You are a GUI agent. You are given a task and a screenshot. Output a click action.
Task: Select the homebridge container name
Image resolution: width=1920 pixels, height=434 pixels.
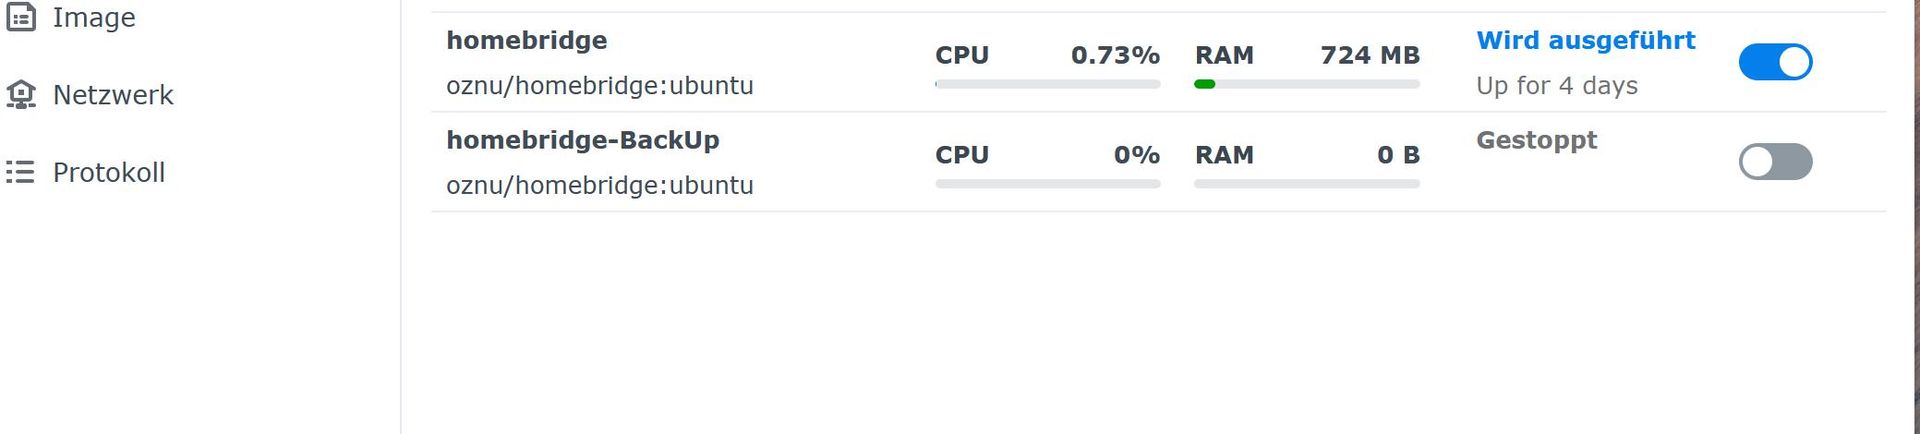pyautogui.click(x=527, y=40)
